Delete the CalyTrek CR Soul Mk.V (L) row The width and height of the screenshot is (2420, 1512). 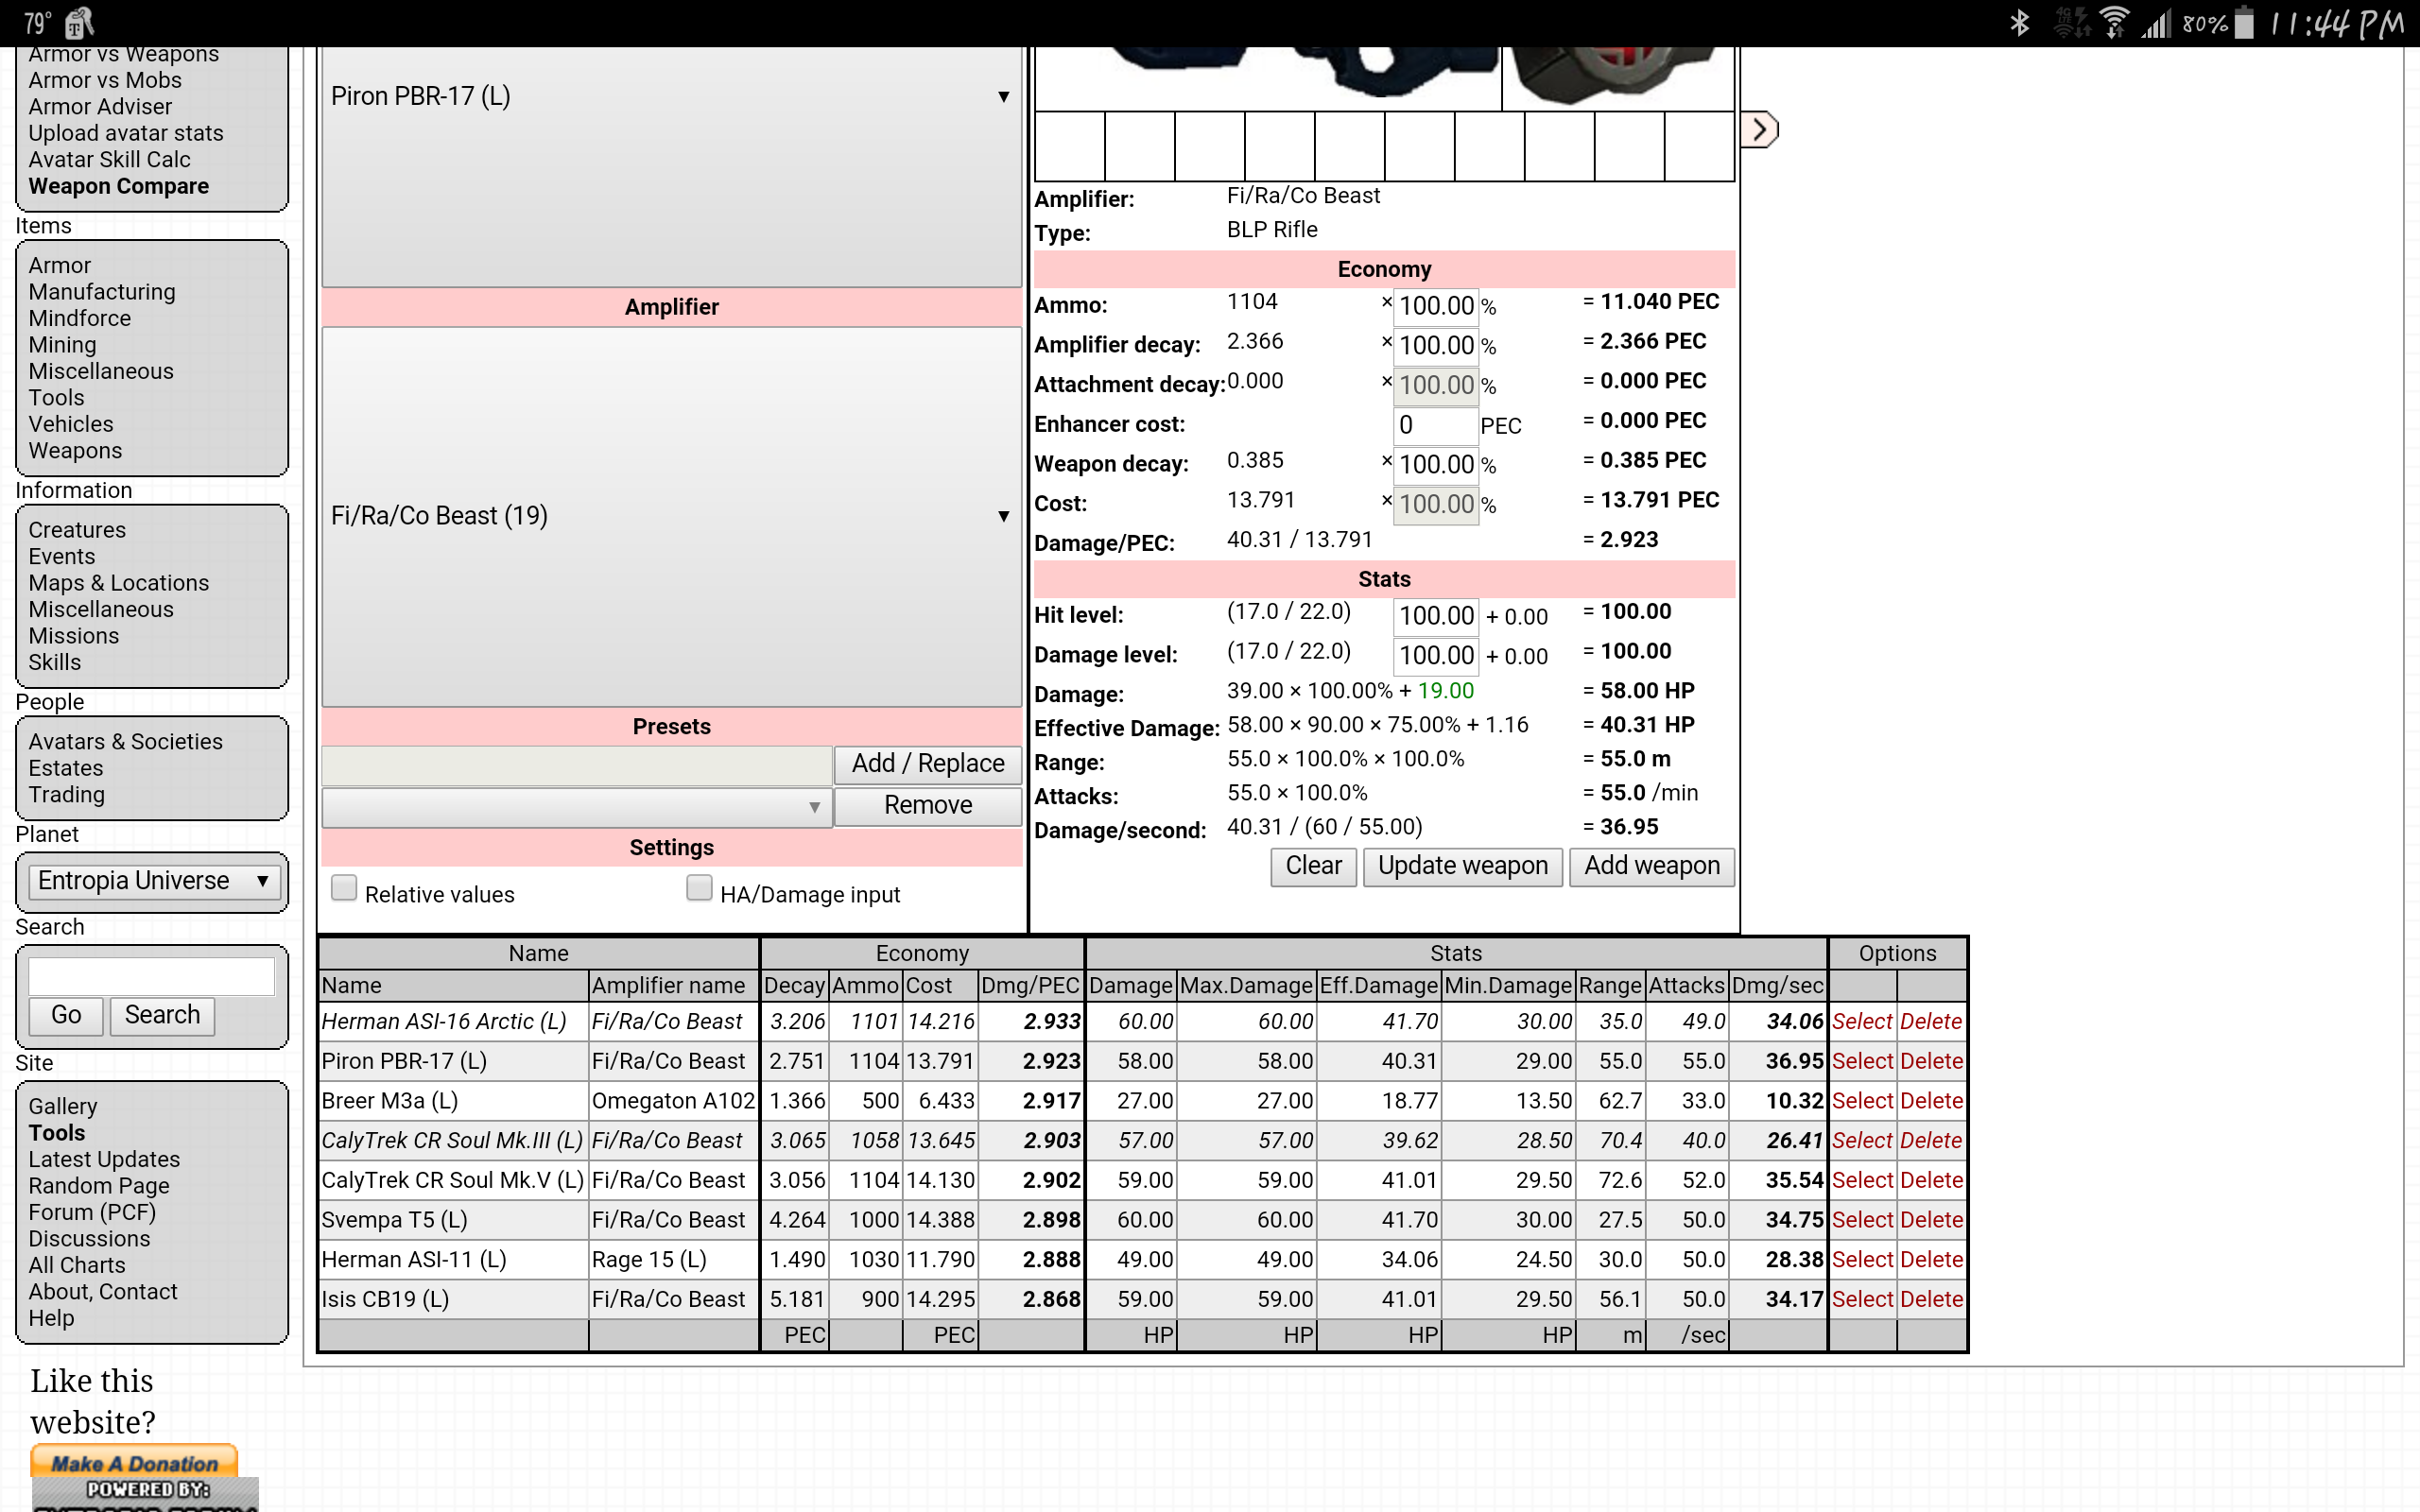pos(1931,1180)
